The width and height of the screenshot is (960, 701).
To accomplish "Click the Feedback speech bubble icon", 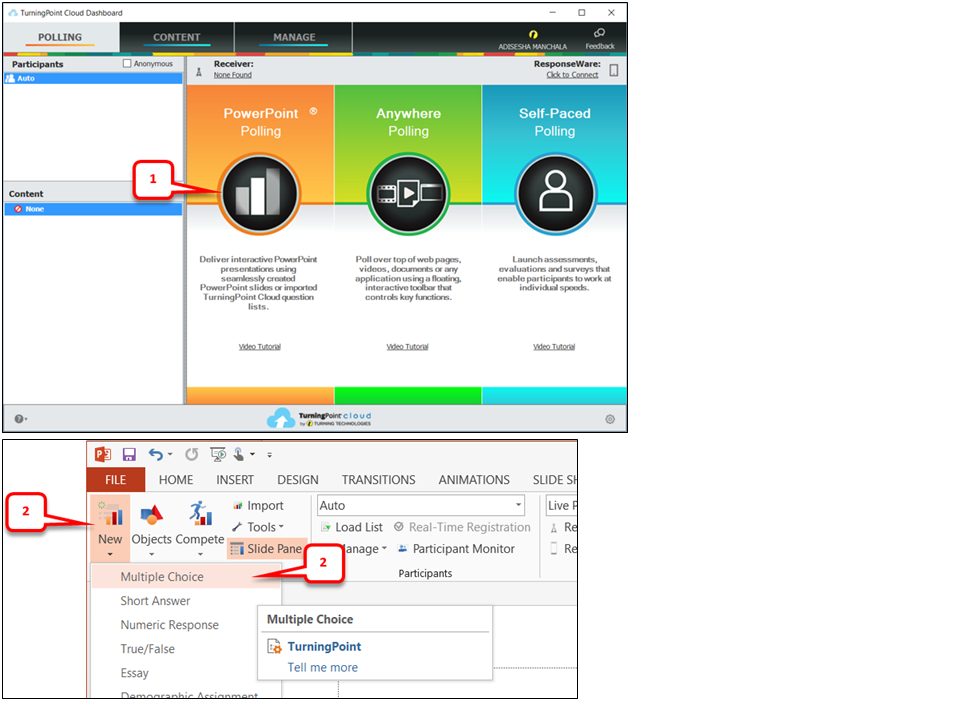I will point(599,33).
